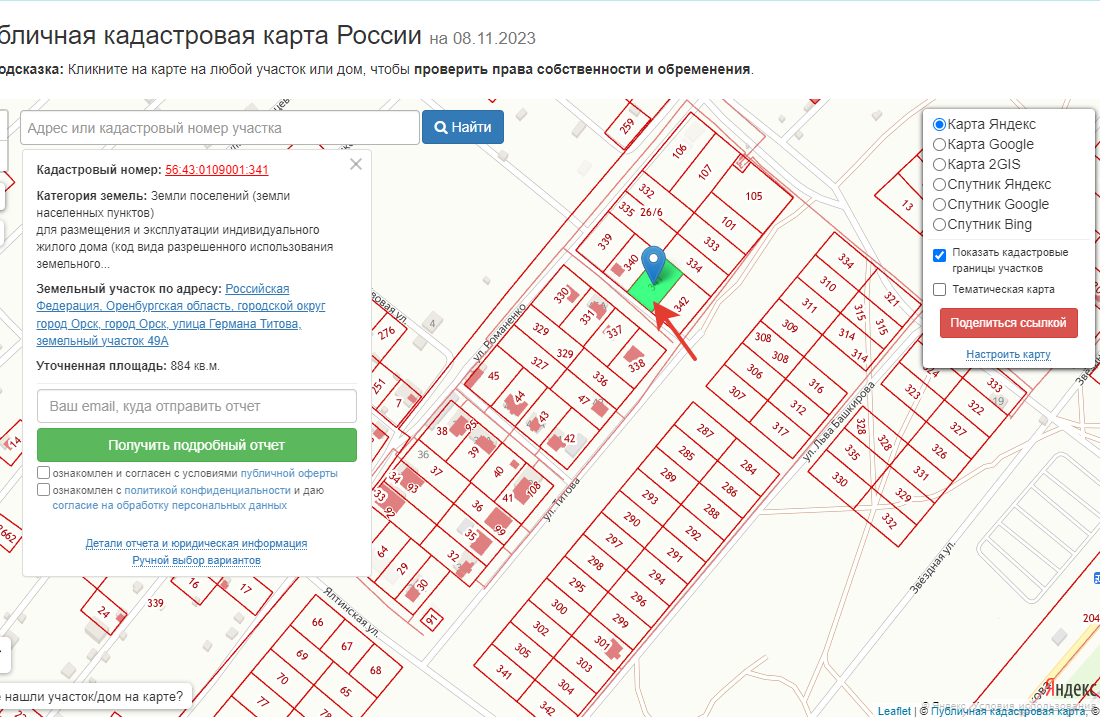The width and height of the screenshot is (1100, 717).
Task: Open Настроить карту link
Action: (1008, 354)
